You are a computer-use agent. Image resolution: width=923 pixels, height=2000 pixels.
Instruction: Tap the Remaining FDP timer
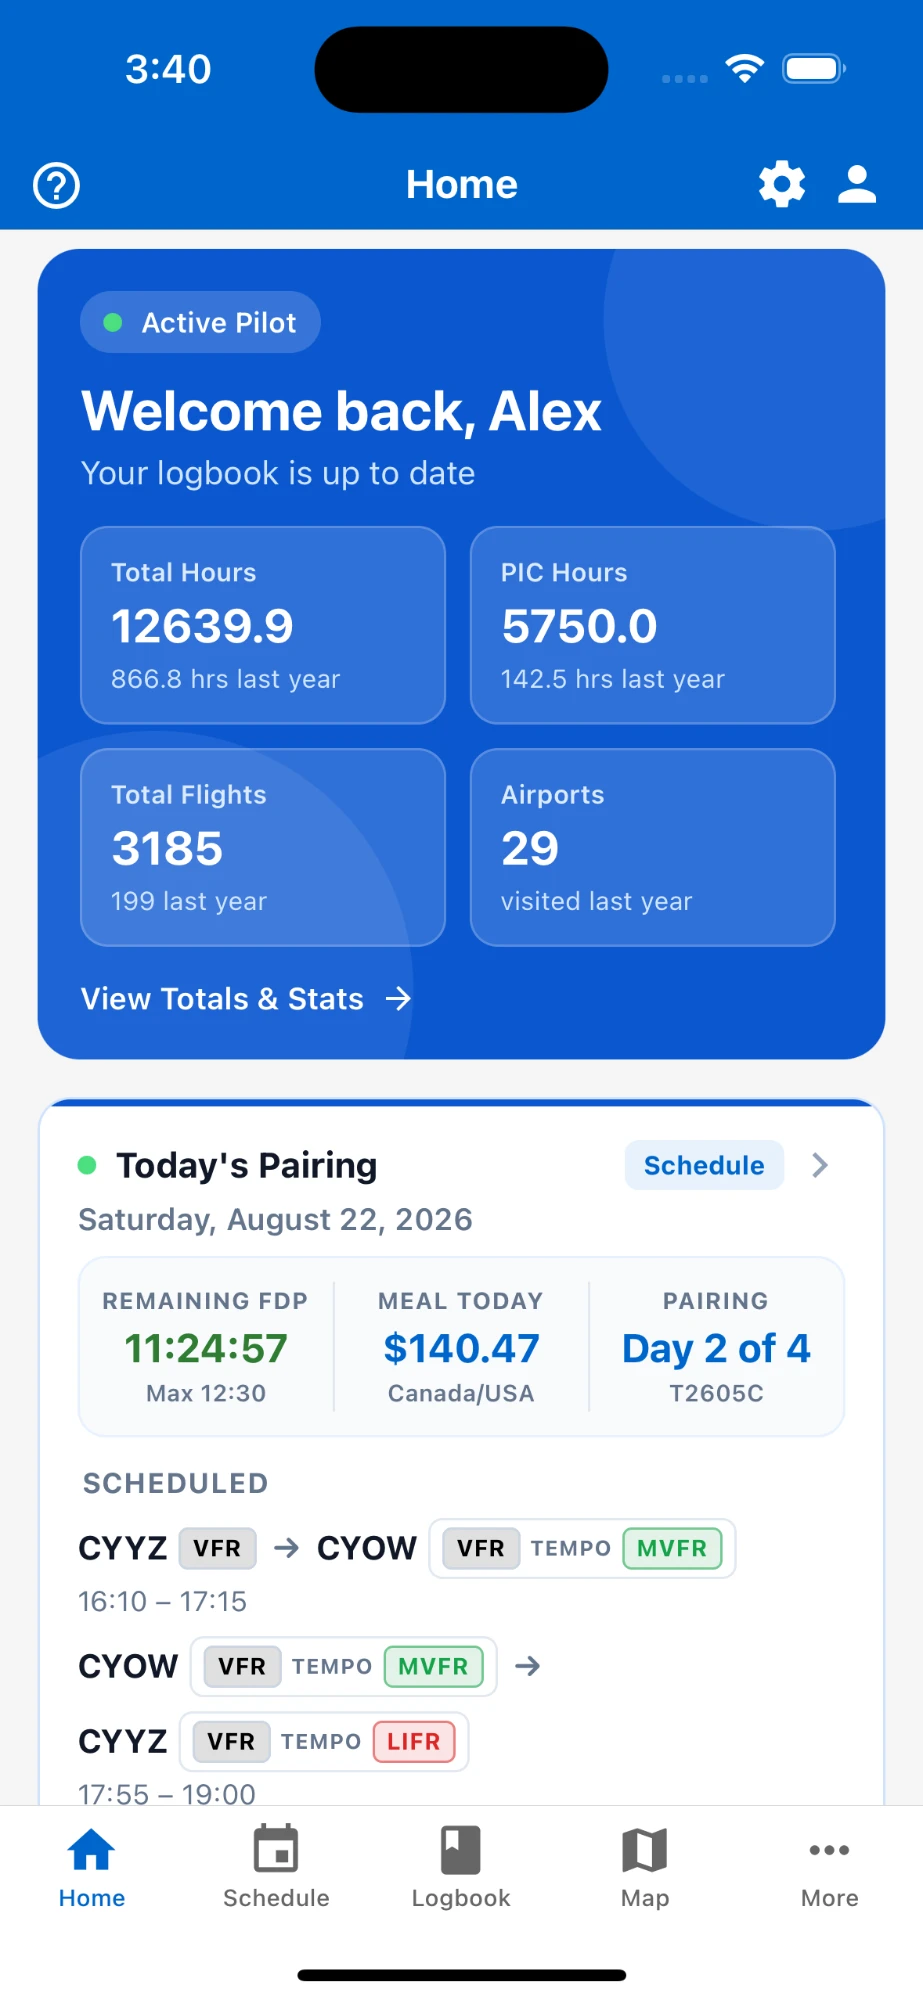point(206,1348)
